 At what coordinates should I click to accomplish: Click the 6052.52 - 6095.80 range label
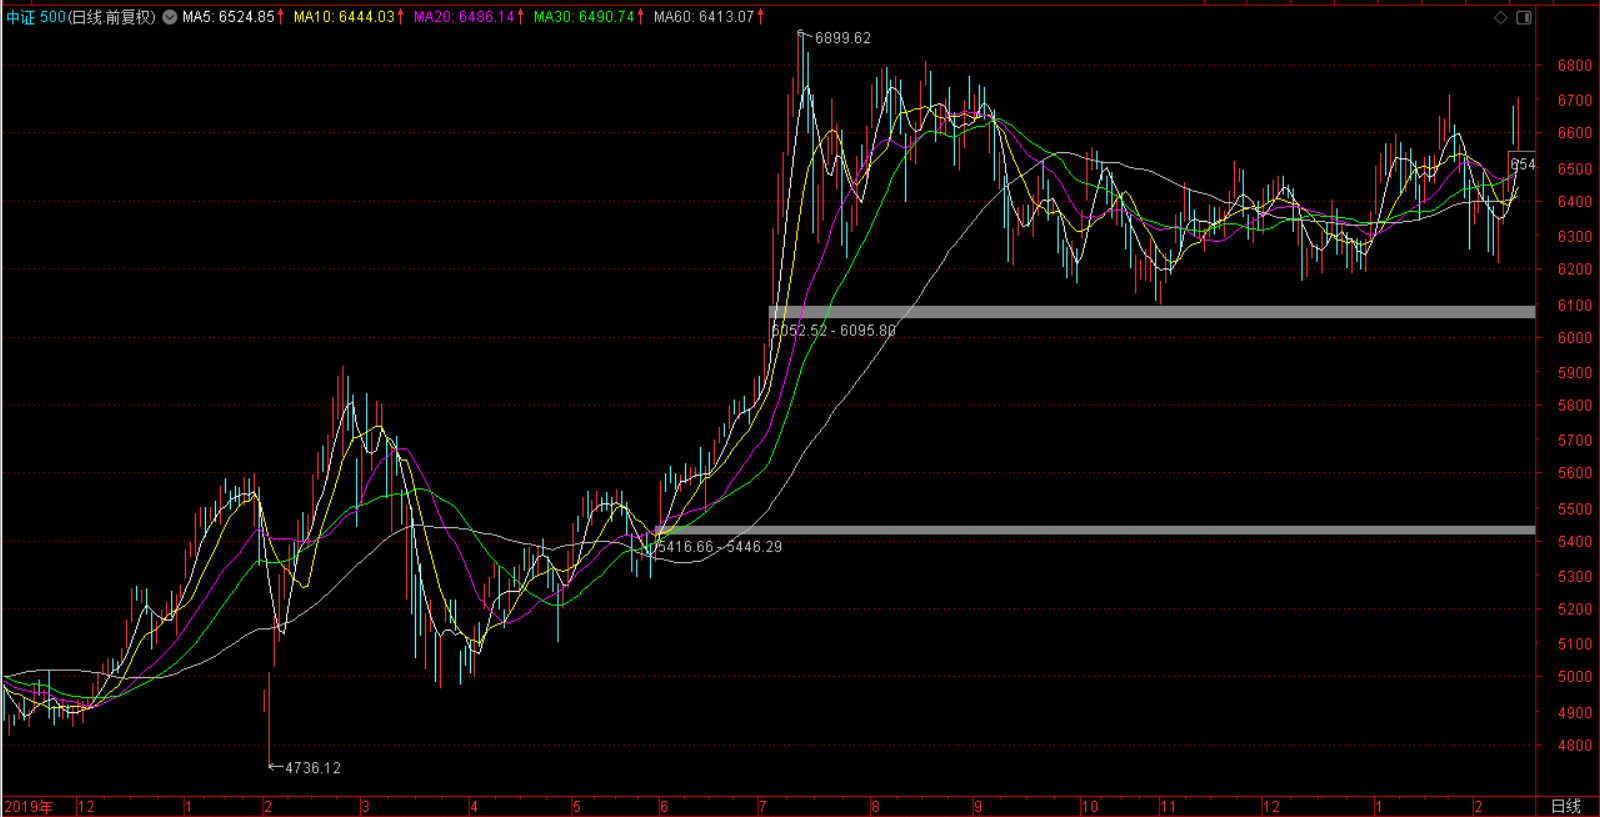click(833, 330)
